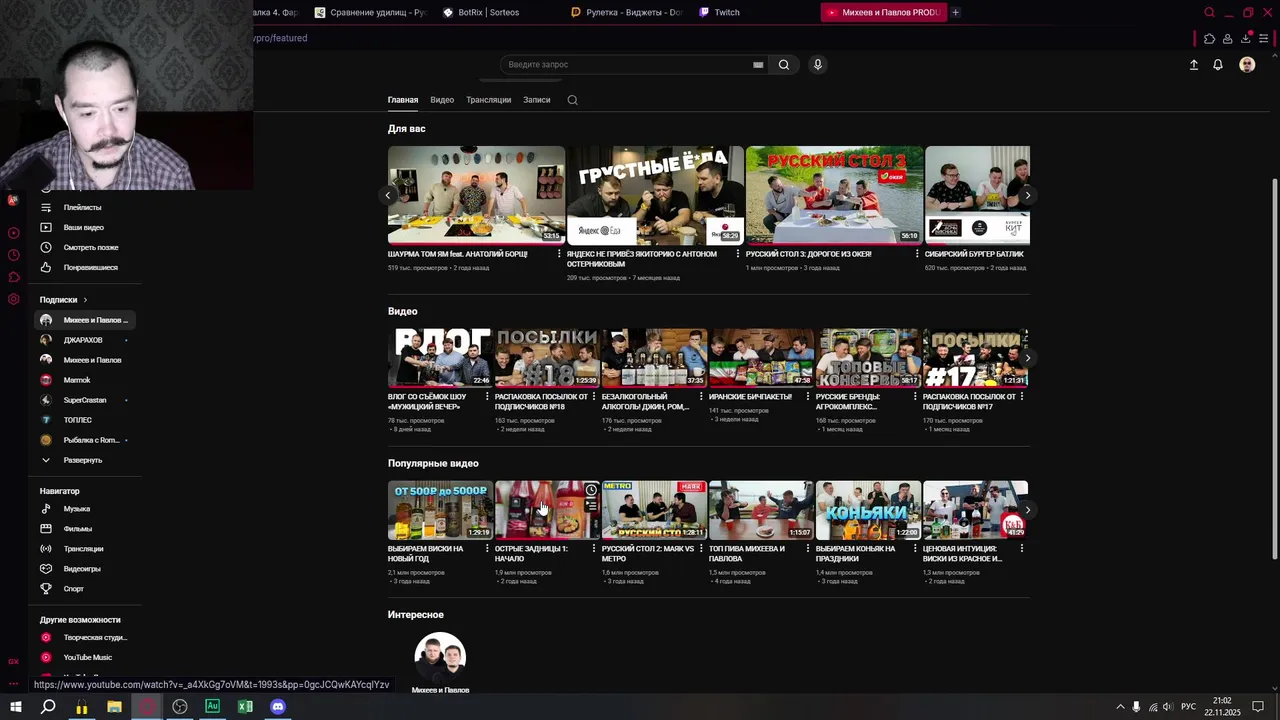
Task: Select Трансляции channel tab
Action: coord(488,100)
